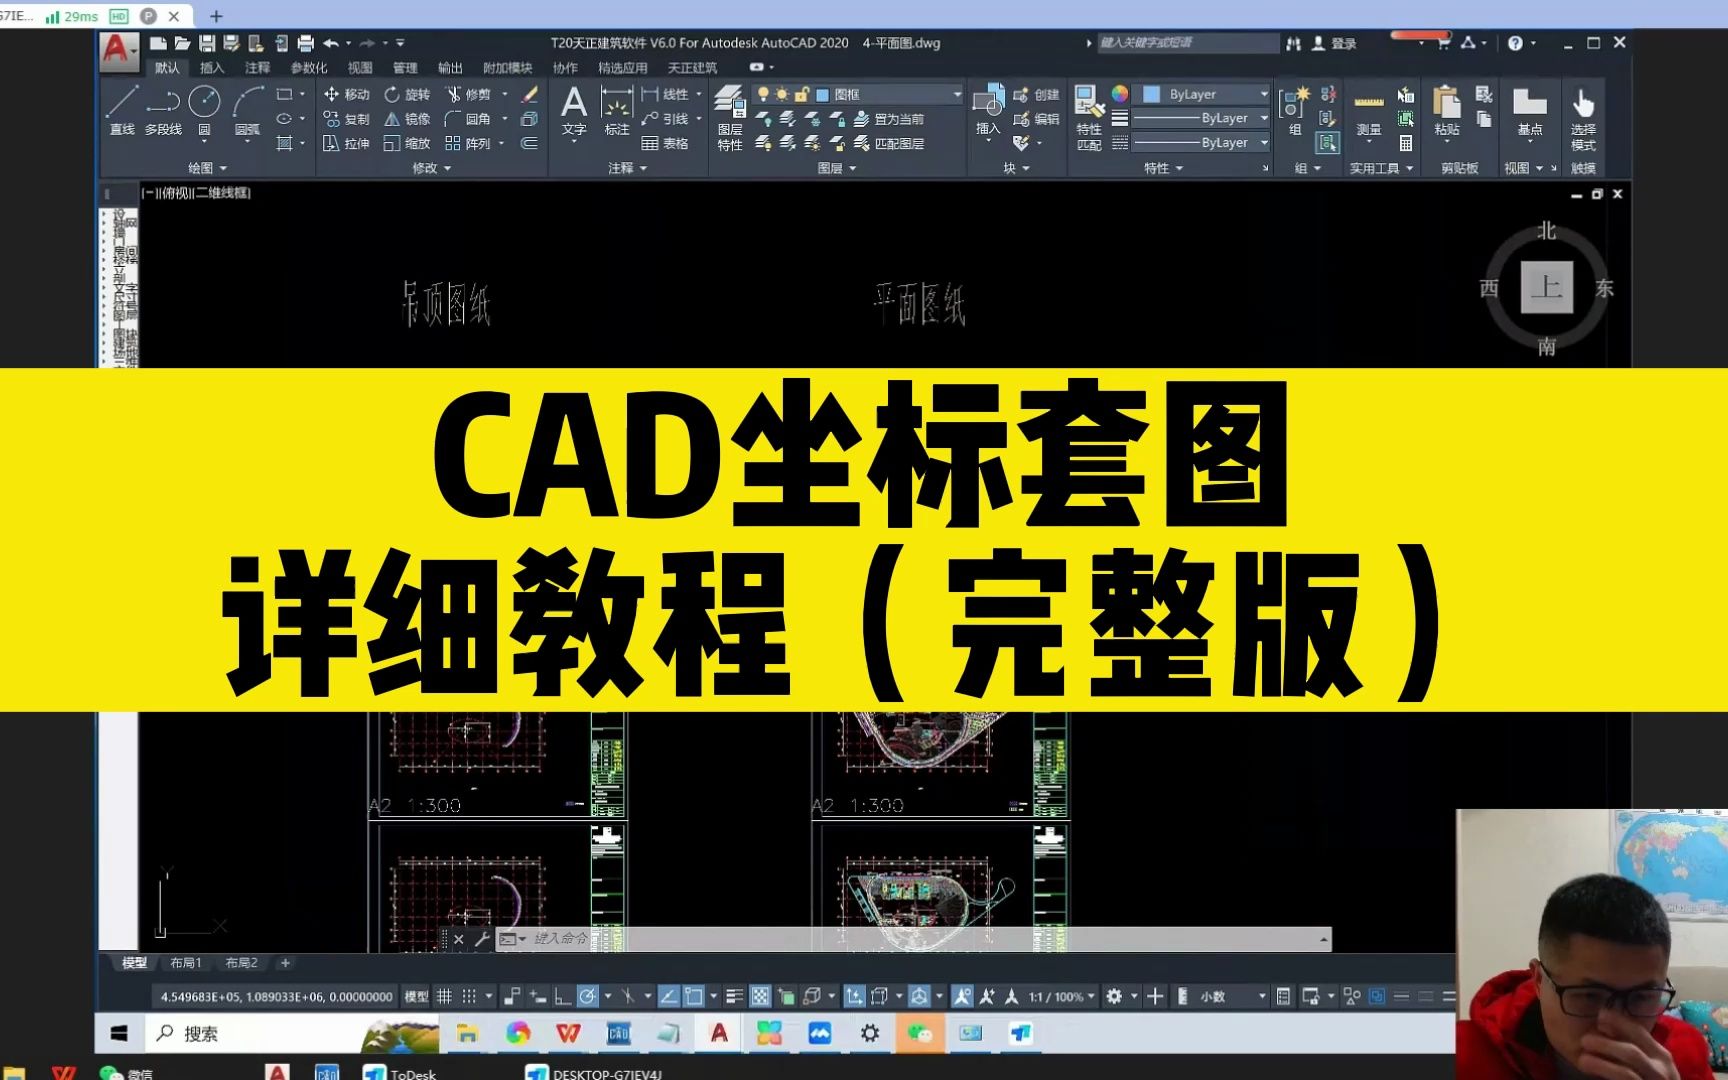Image resolution: width=1728 pixels, height=1080 pixels.
Task: Add a new layout with plus tab
Action: pos(285,963)
